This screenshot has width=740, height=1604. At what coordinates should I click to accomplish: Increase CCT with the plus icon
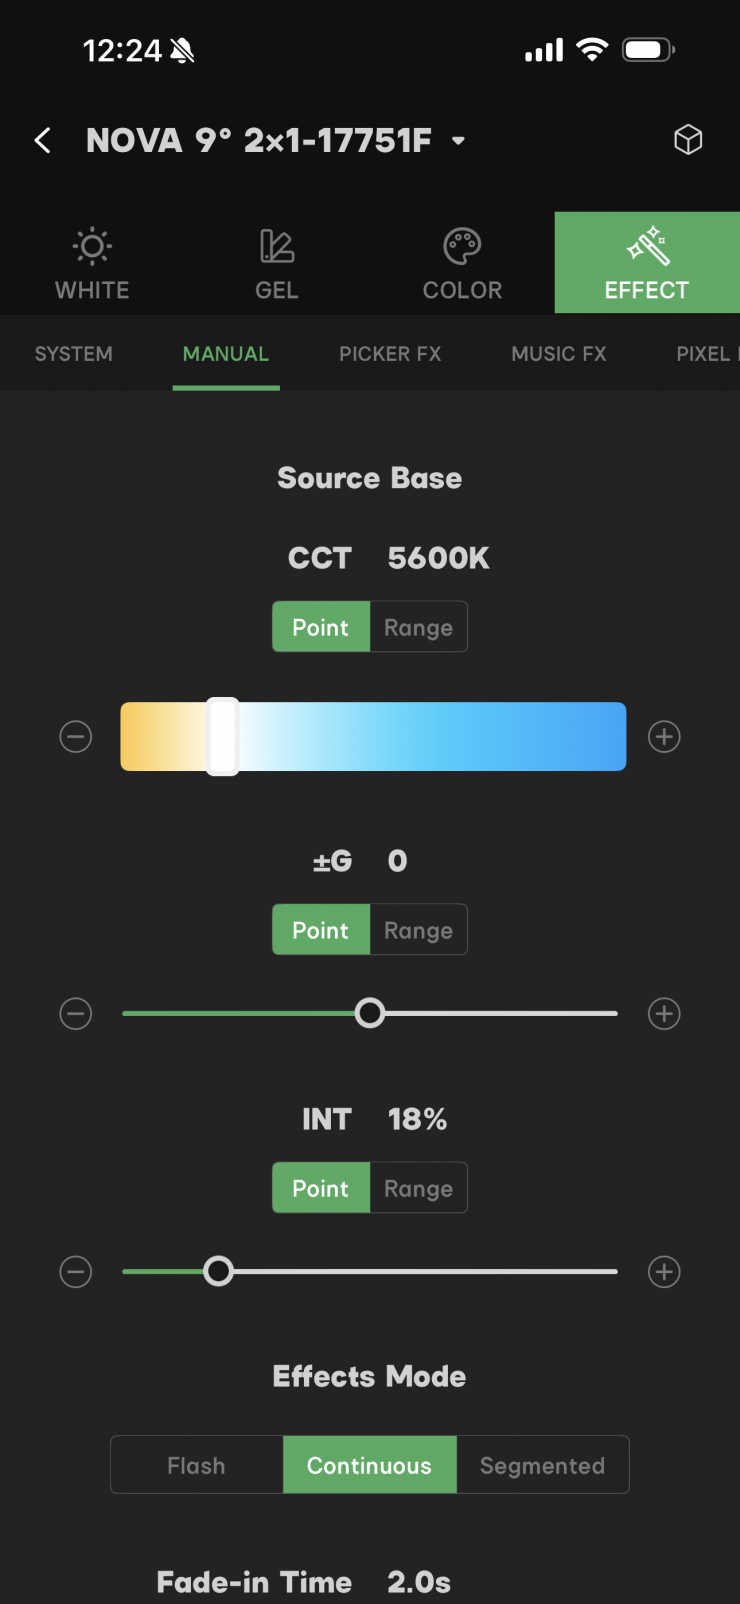click(x=664, y=737)
